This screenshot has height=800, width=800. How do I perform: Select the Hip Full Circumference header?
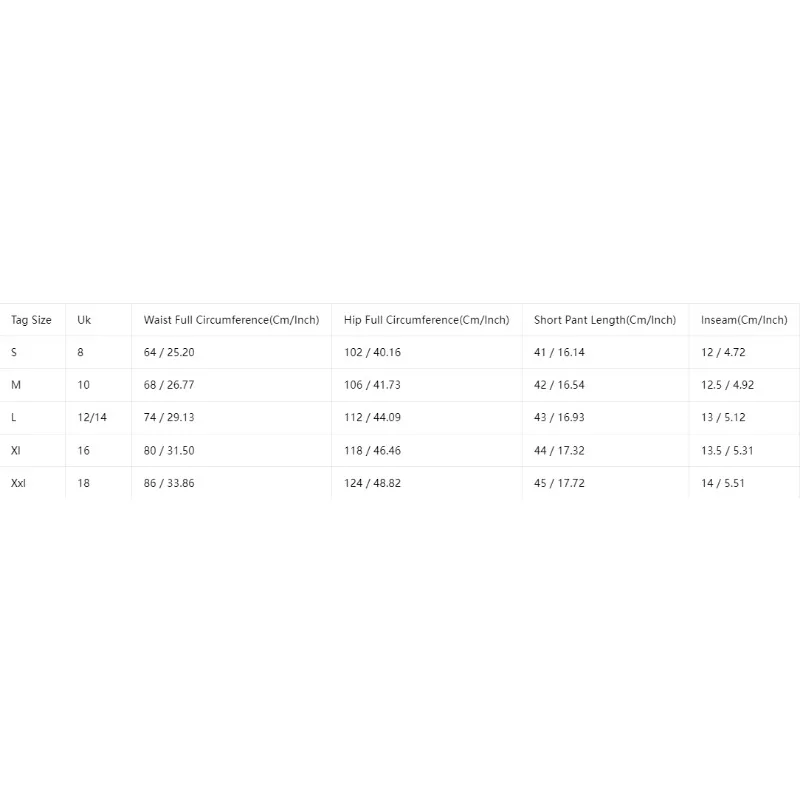pos(427,320)
